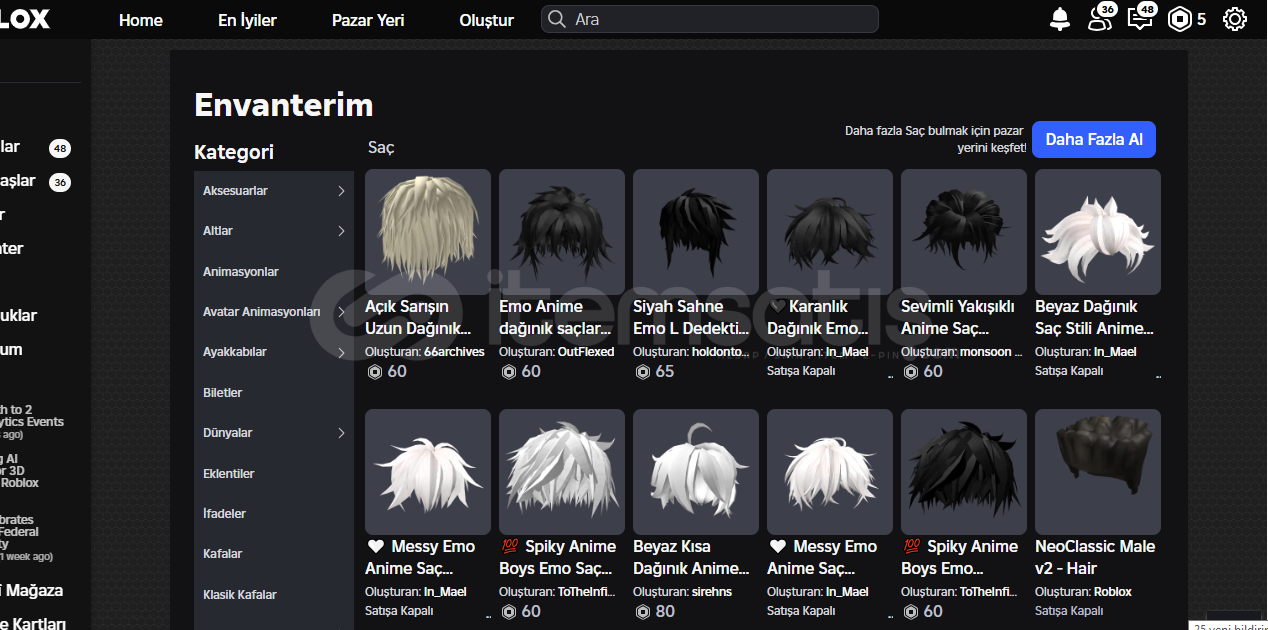
Task: Open the Açık Sarışın Uzun Dağınık hair thumbnail
Action: click(x=428, y=232)
